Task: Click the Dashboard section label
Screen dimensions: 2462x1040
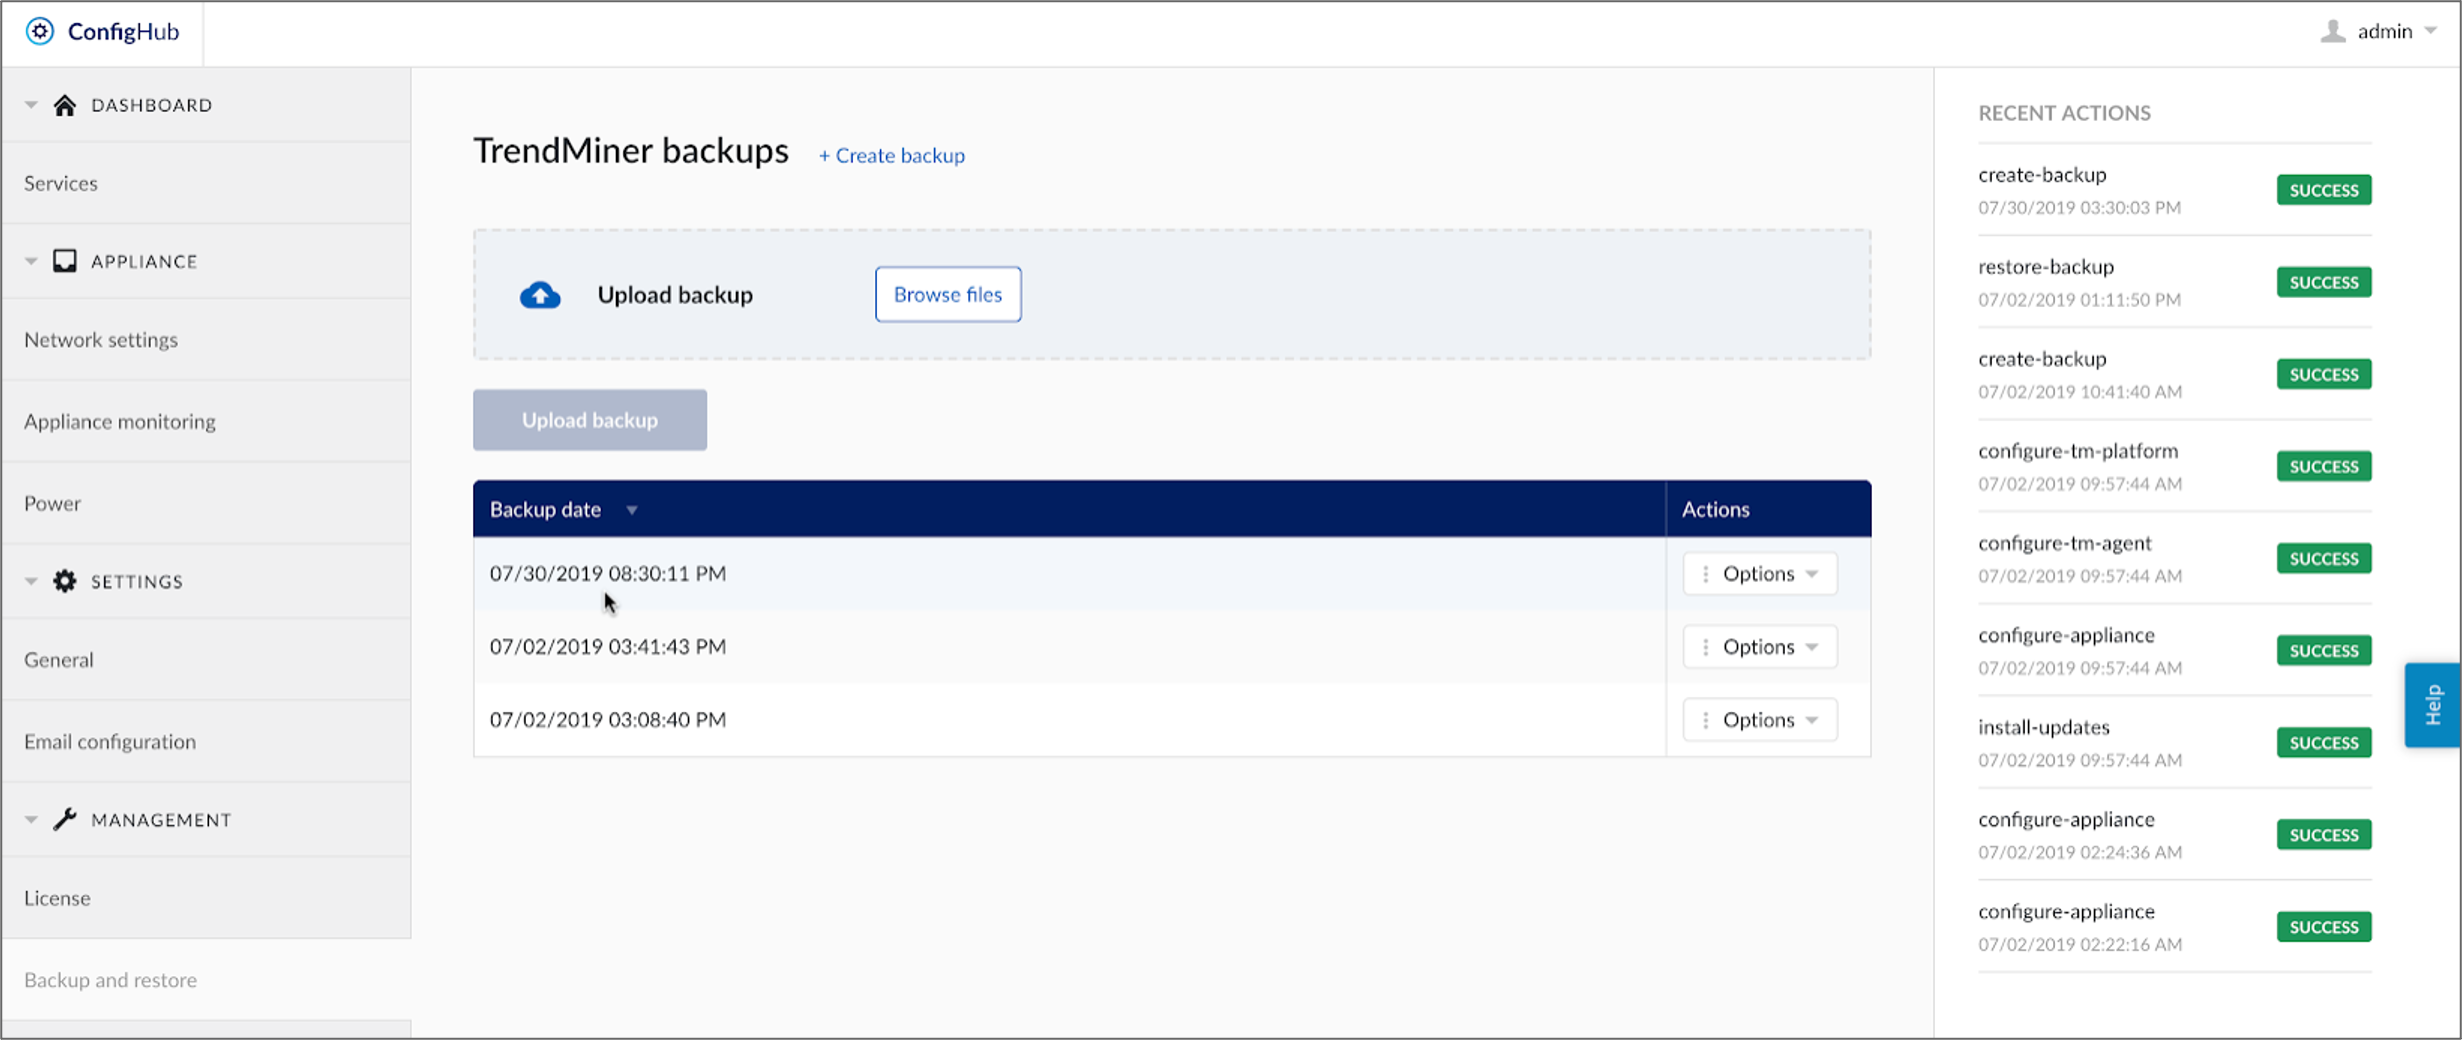Action: pyautogui.click(x=152, y=105)
